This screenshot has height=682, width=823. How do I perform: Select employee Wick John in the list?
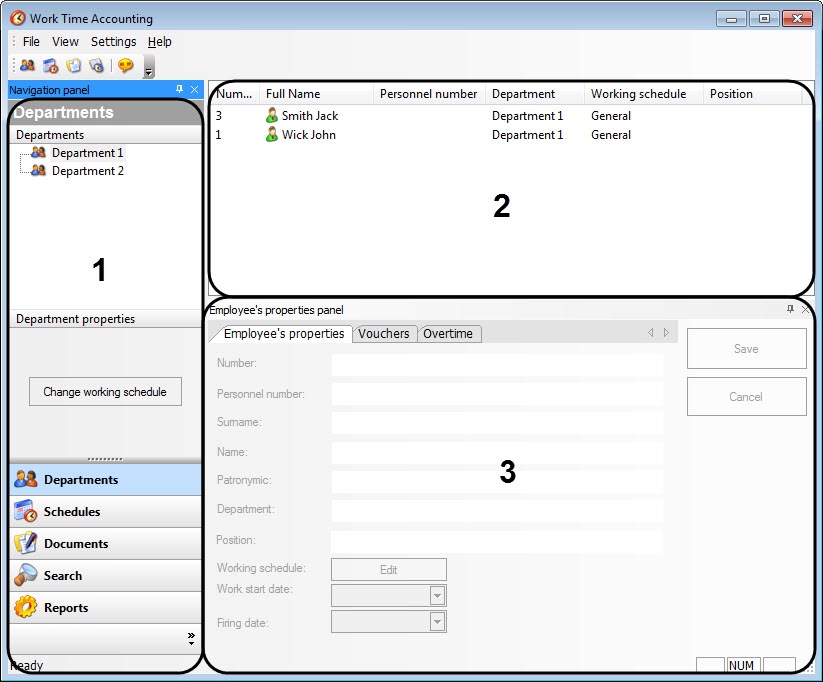click(308, 135)
